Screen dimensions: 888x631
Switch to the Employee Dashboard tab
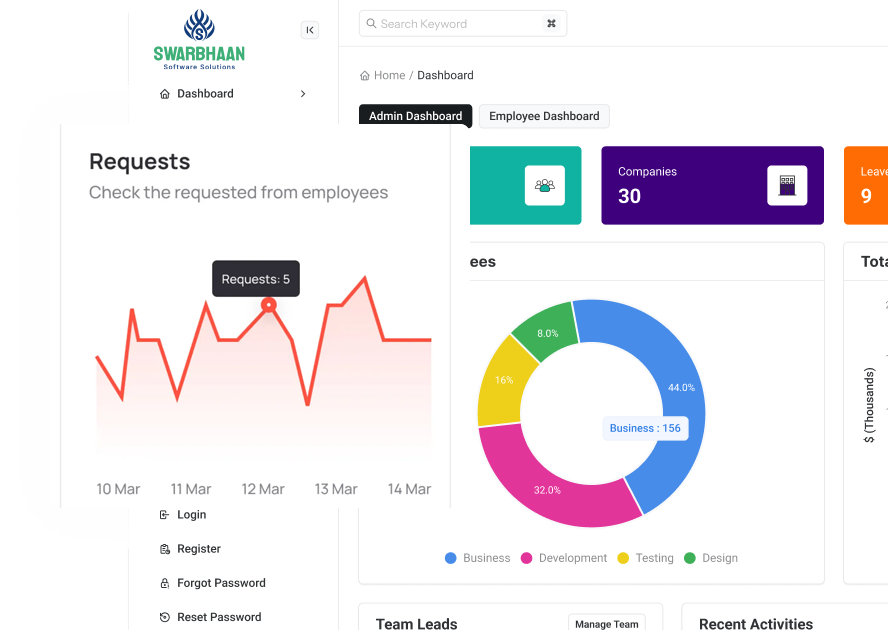click(x=544, y=116)
